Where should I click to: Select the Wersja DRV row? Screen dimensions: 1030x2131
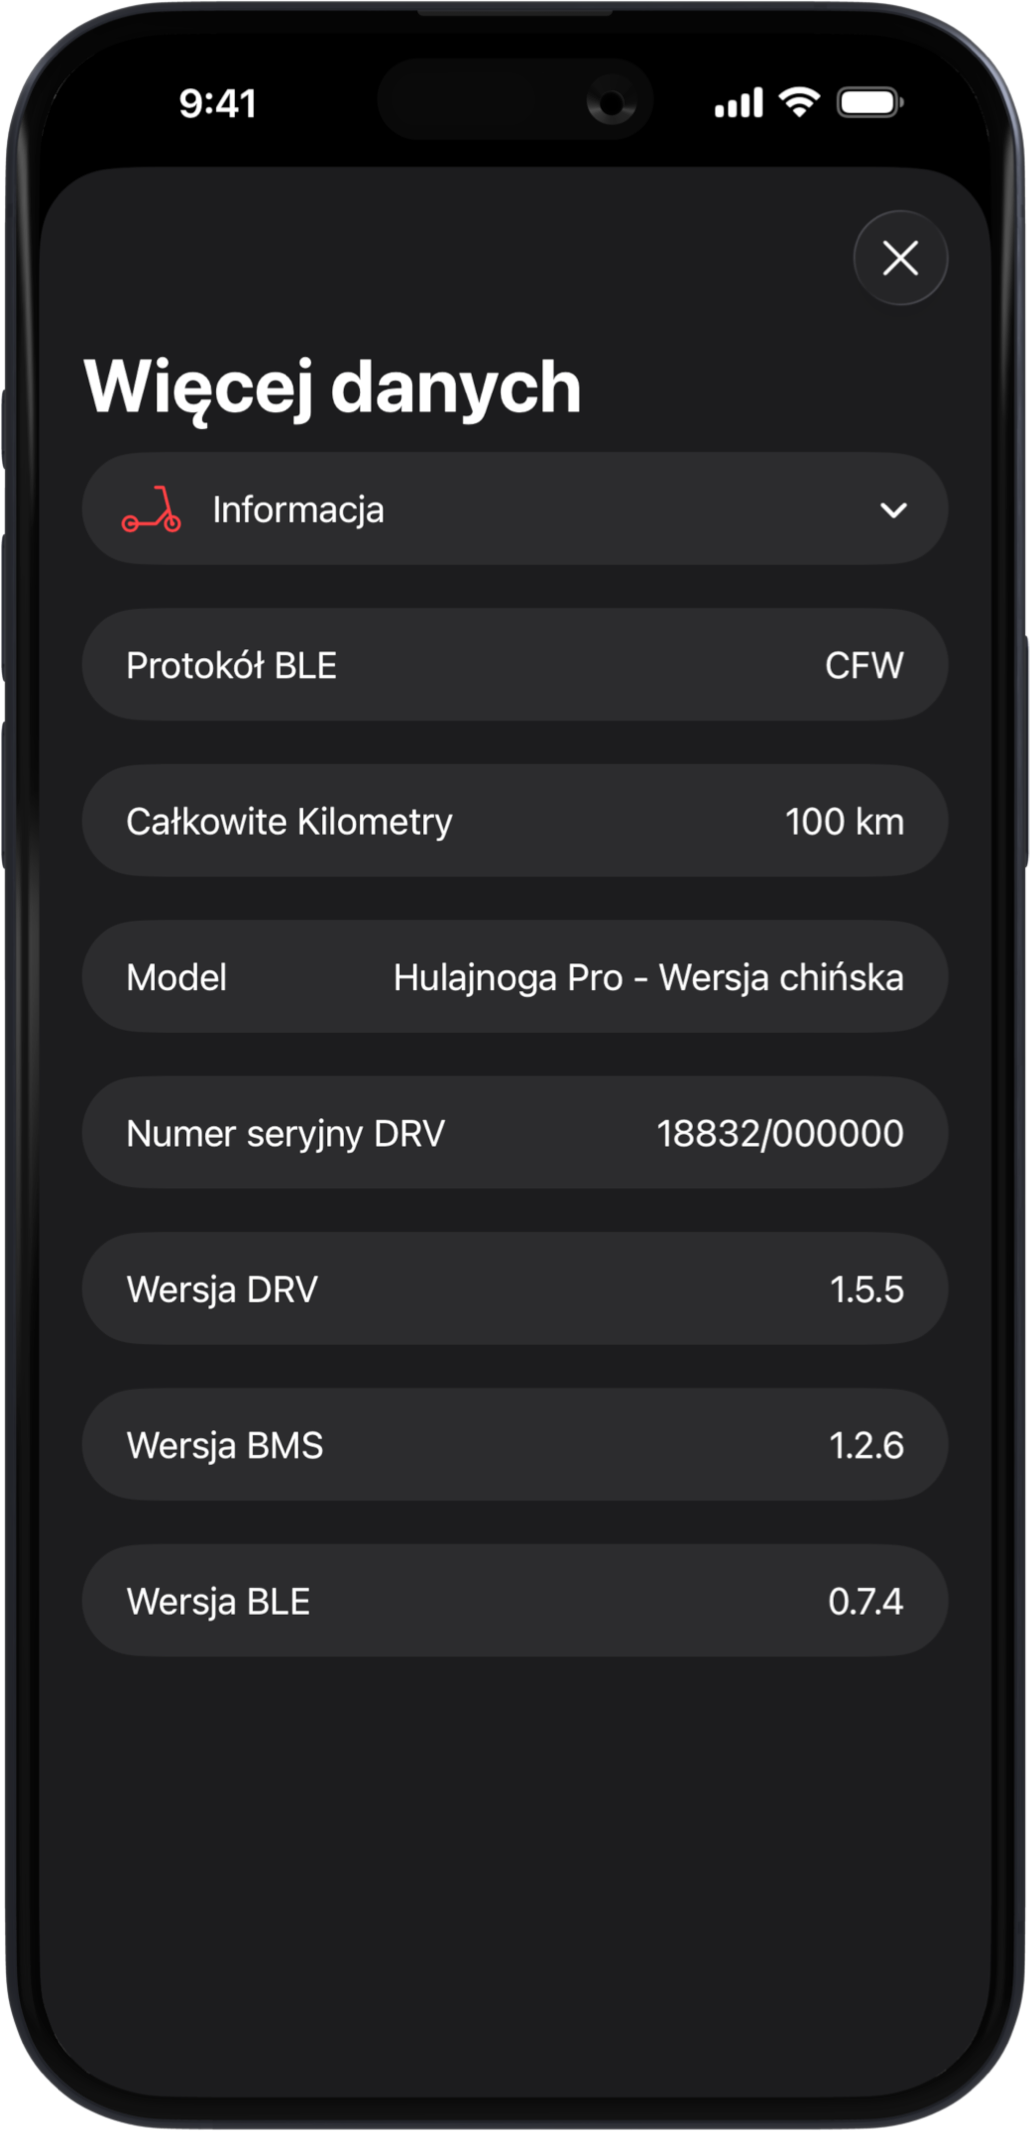[515, 1290]
